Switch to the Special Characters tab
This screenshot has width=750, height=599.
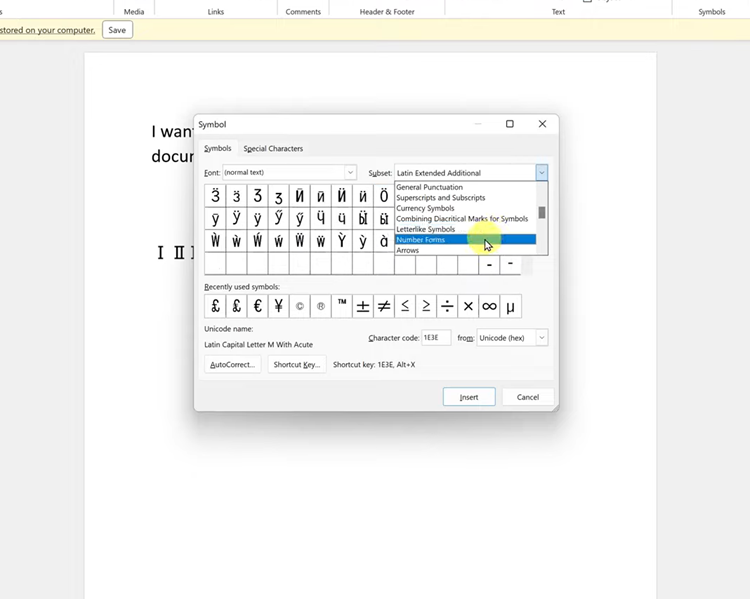point(273,148)
